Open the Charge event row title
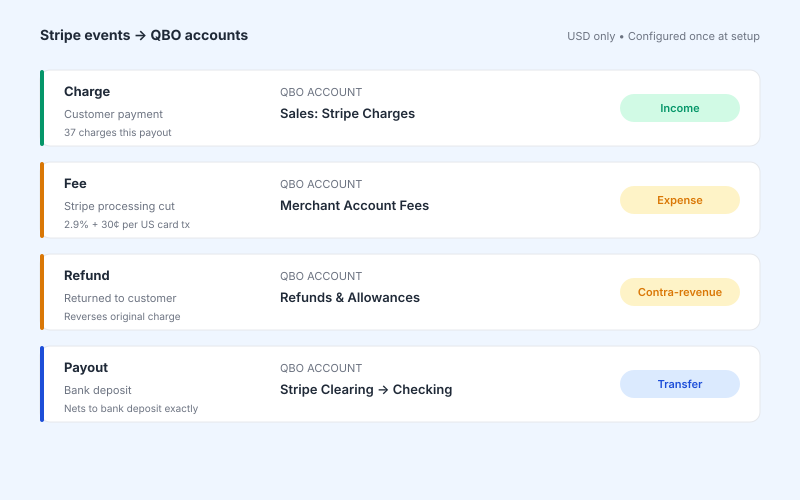800x500 pixels. pos(87,91)
